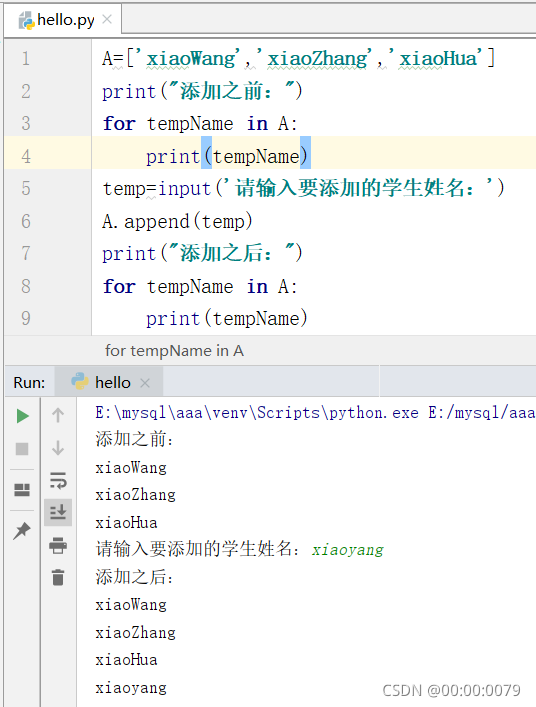Stop the running process
Viewport: 536px width, 707px height.
coord(22,449)
